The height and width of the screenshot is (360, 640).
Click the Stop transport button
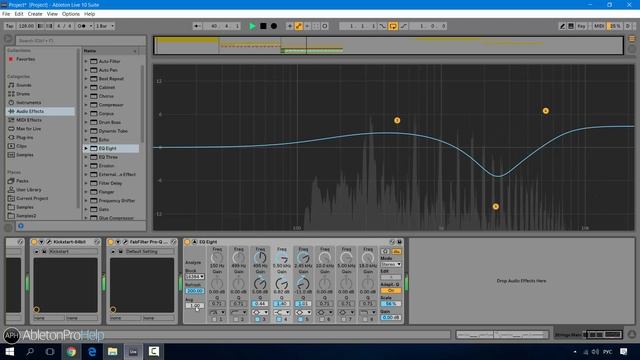point(263,26)
